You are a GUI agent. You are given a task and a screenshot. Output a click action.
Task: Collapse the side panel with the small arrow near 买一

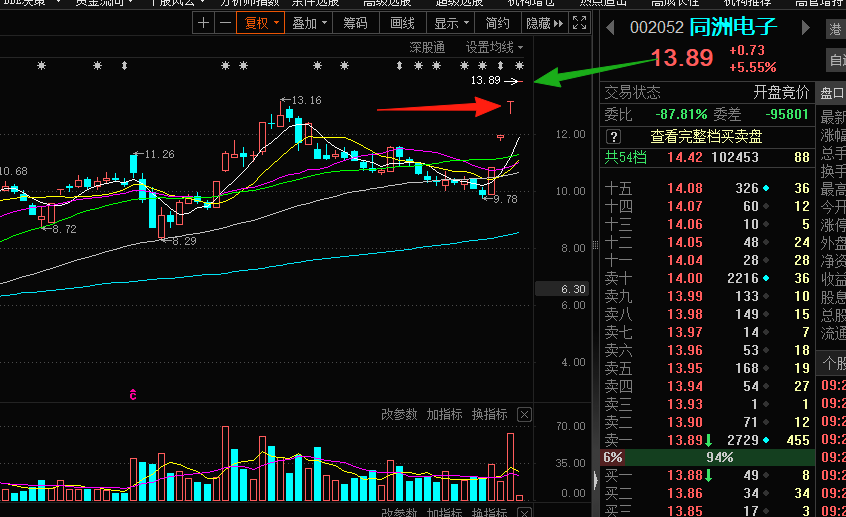point(595,480)
